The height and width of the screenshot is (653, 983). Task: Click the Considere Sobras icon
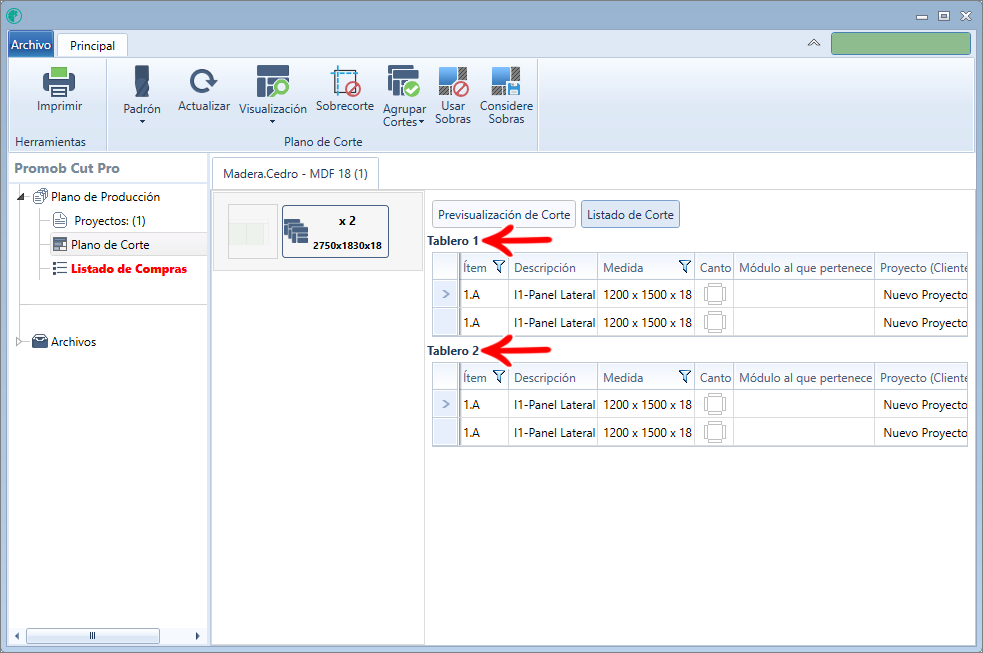click(506, 81)
